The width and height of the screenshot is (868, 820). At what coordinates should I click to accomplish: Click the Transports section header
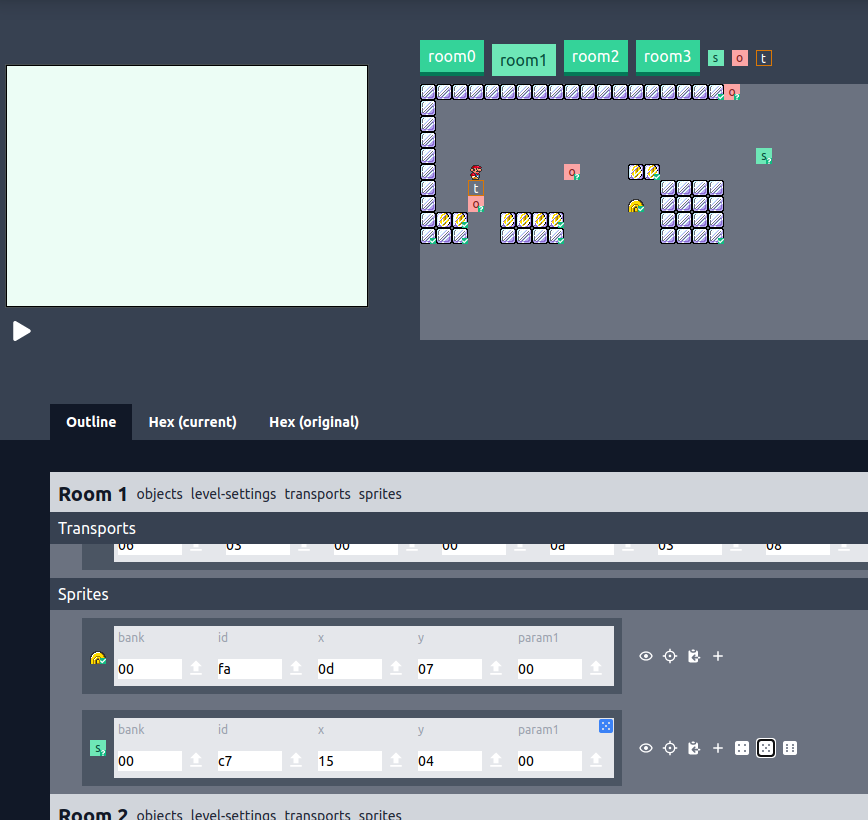click(459, 528)
